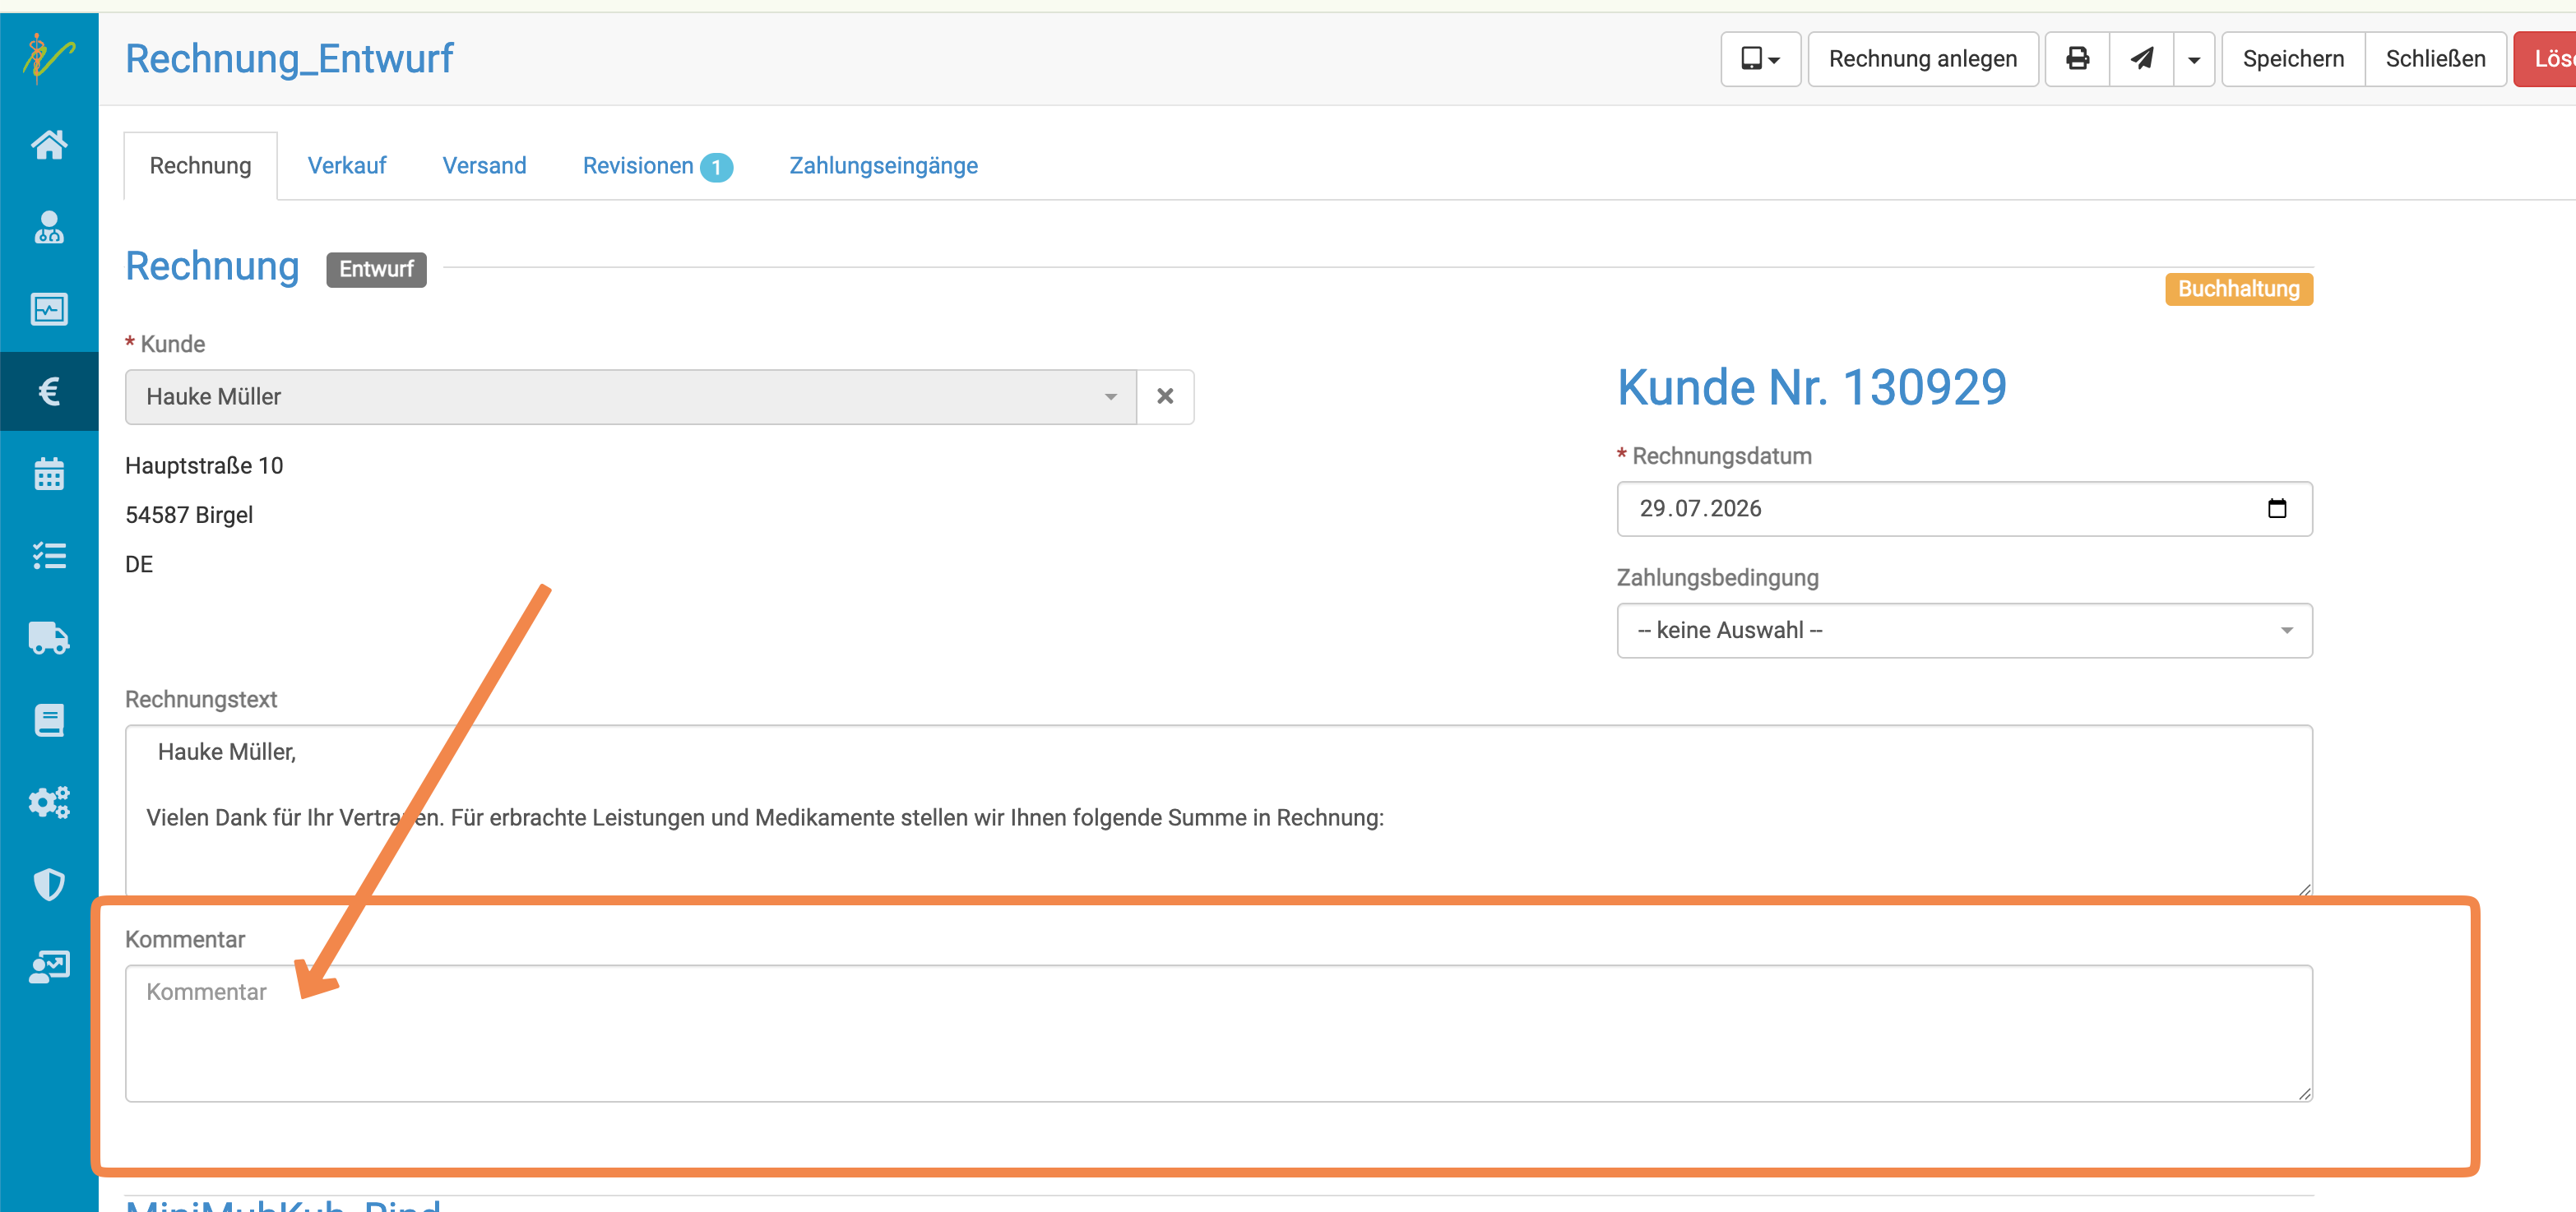Open the book sidebar icon
Viewport: 2576px width, 1212px height.
tap(49, 720)
